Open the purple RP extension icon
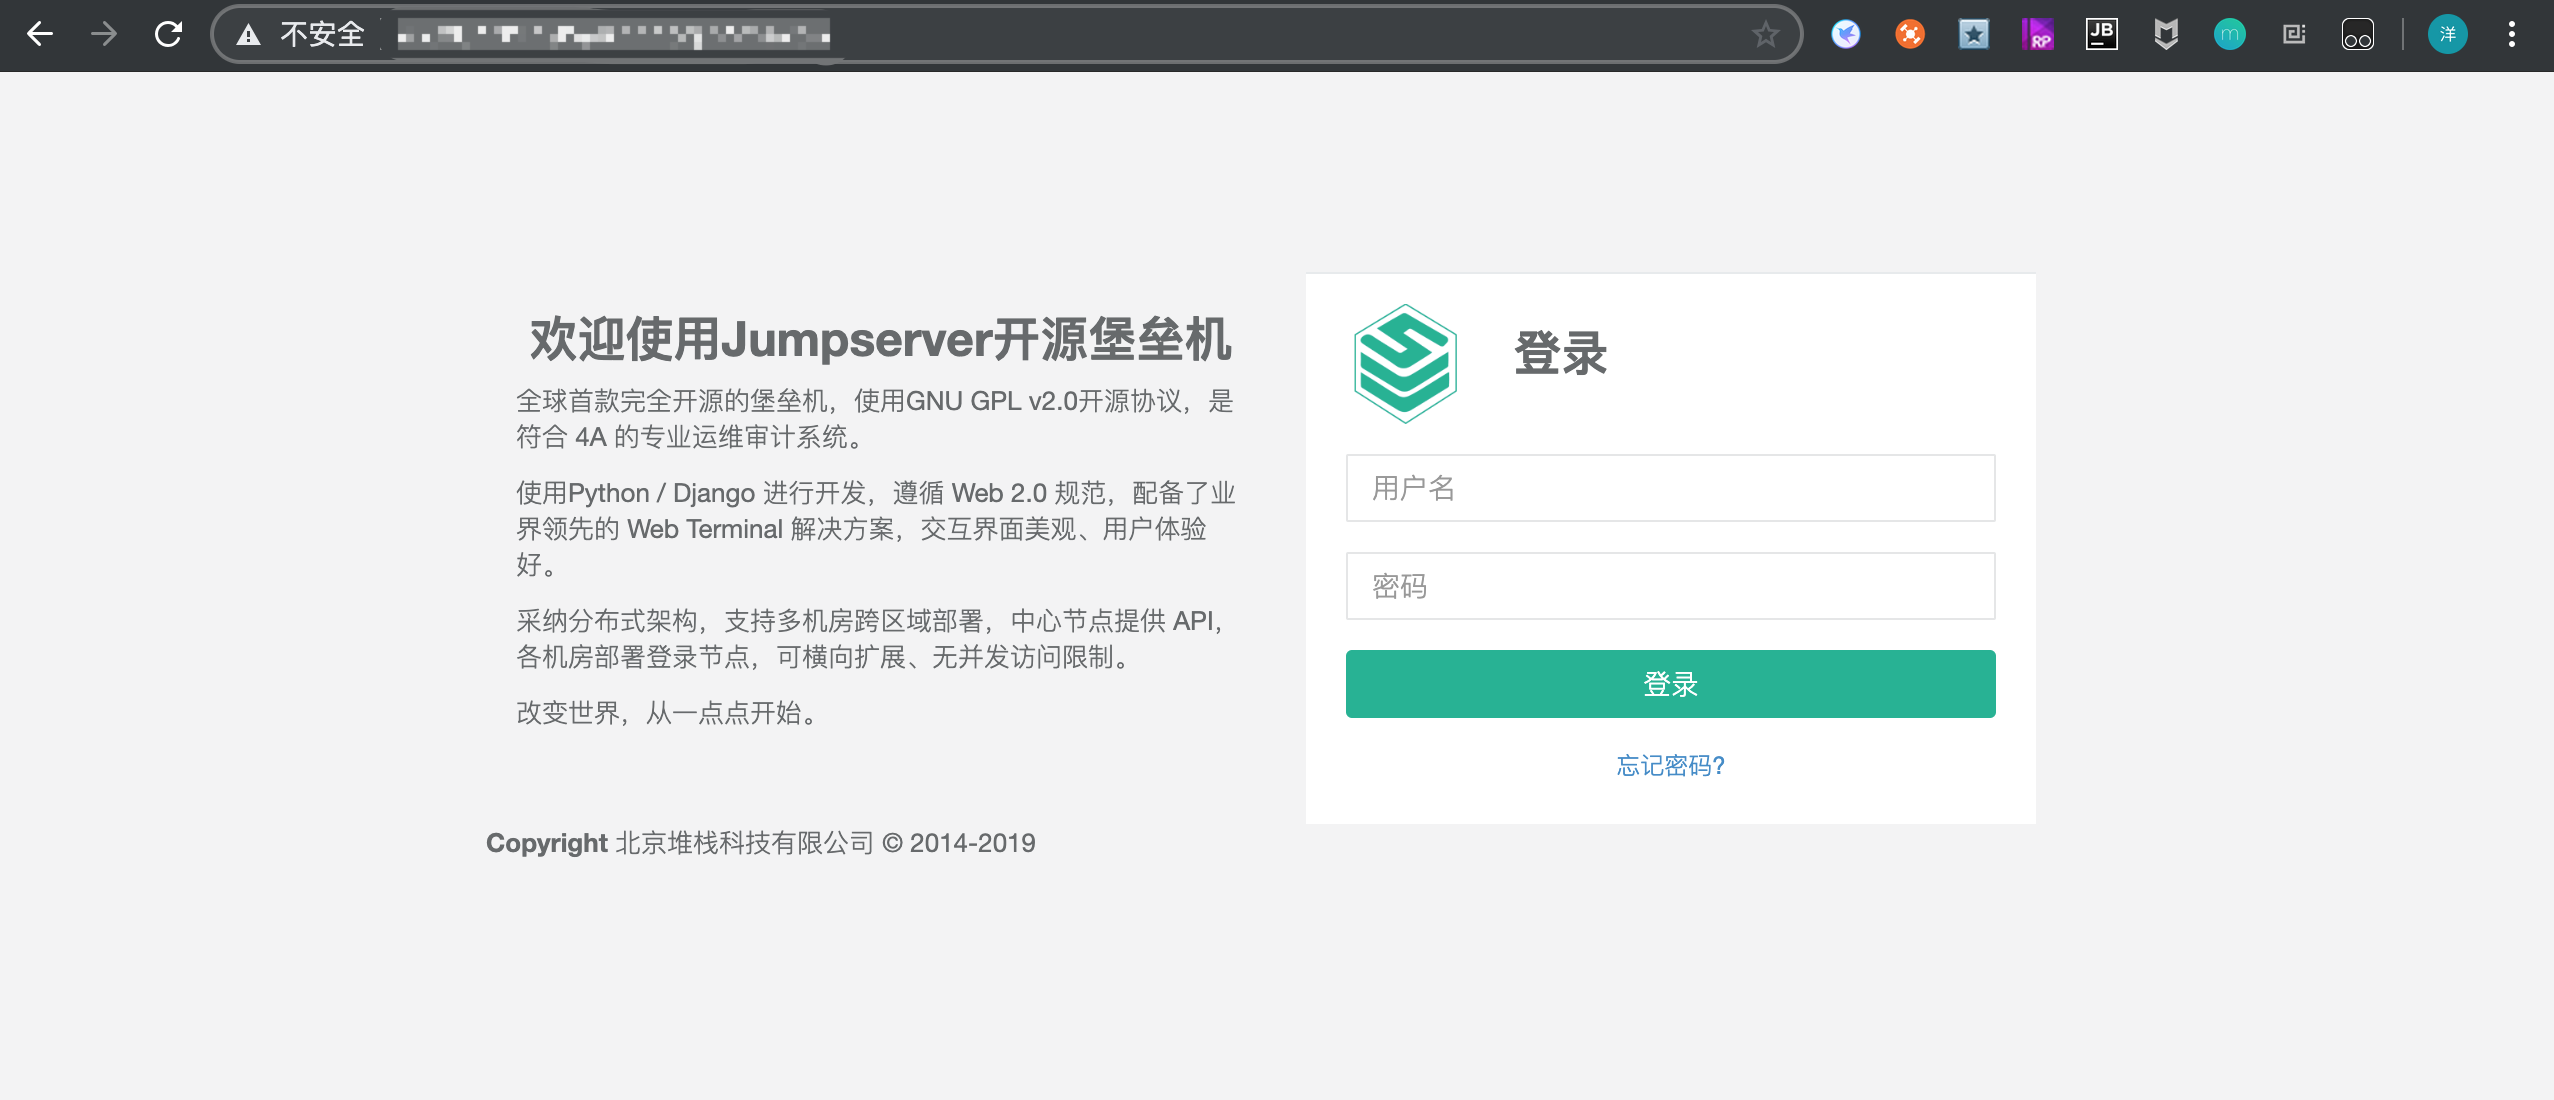Image resolution: width=2554 pixels, height=1100 pixels. [2037, 35]
